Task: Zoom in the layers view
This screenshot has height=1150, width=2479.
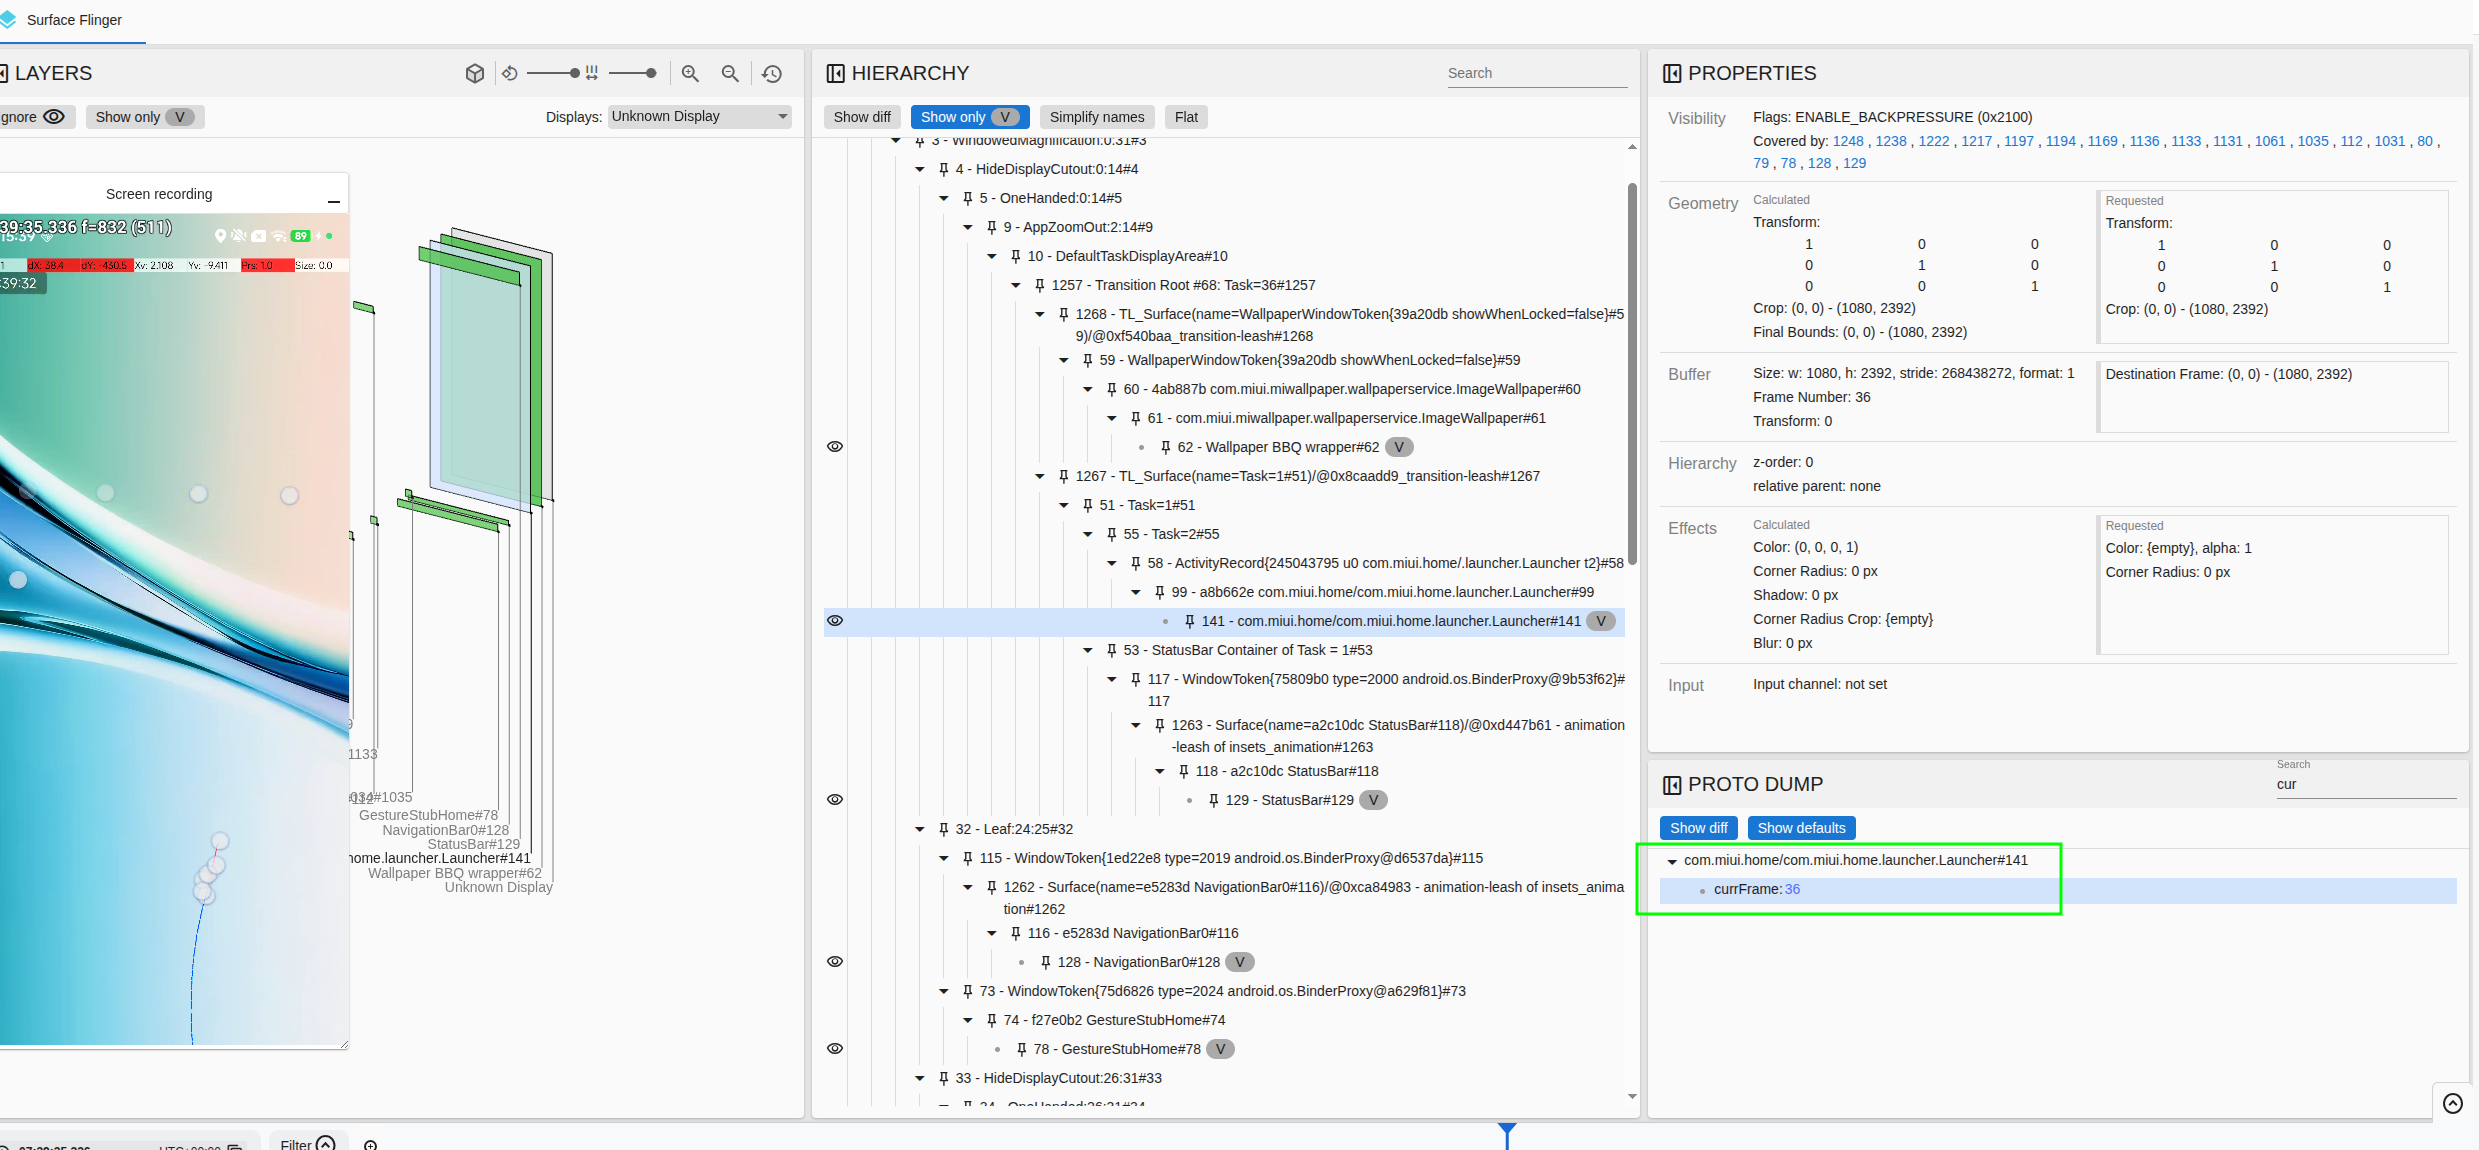Action: pos(690,73)
